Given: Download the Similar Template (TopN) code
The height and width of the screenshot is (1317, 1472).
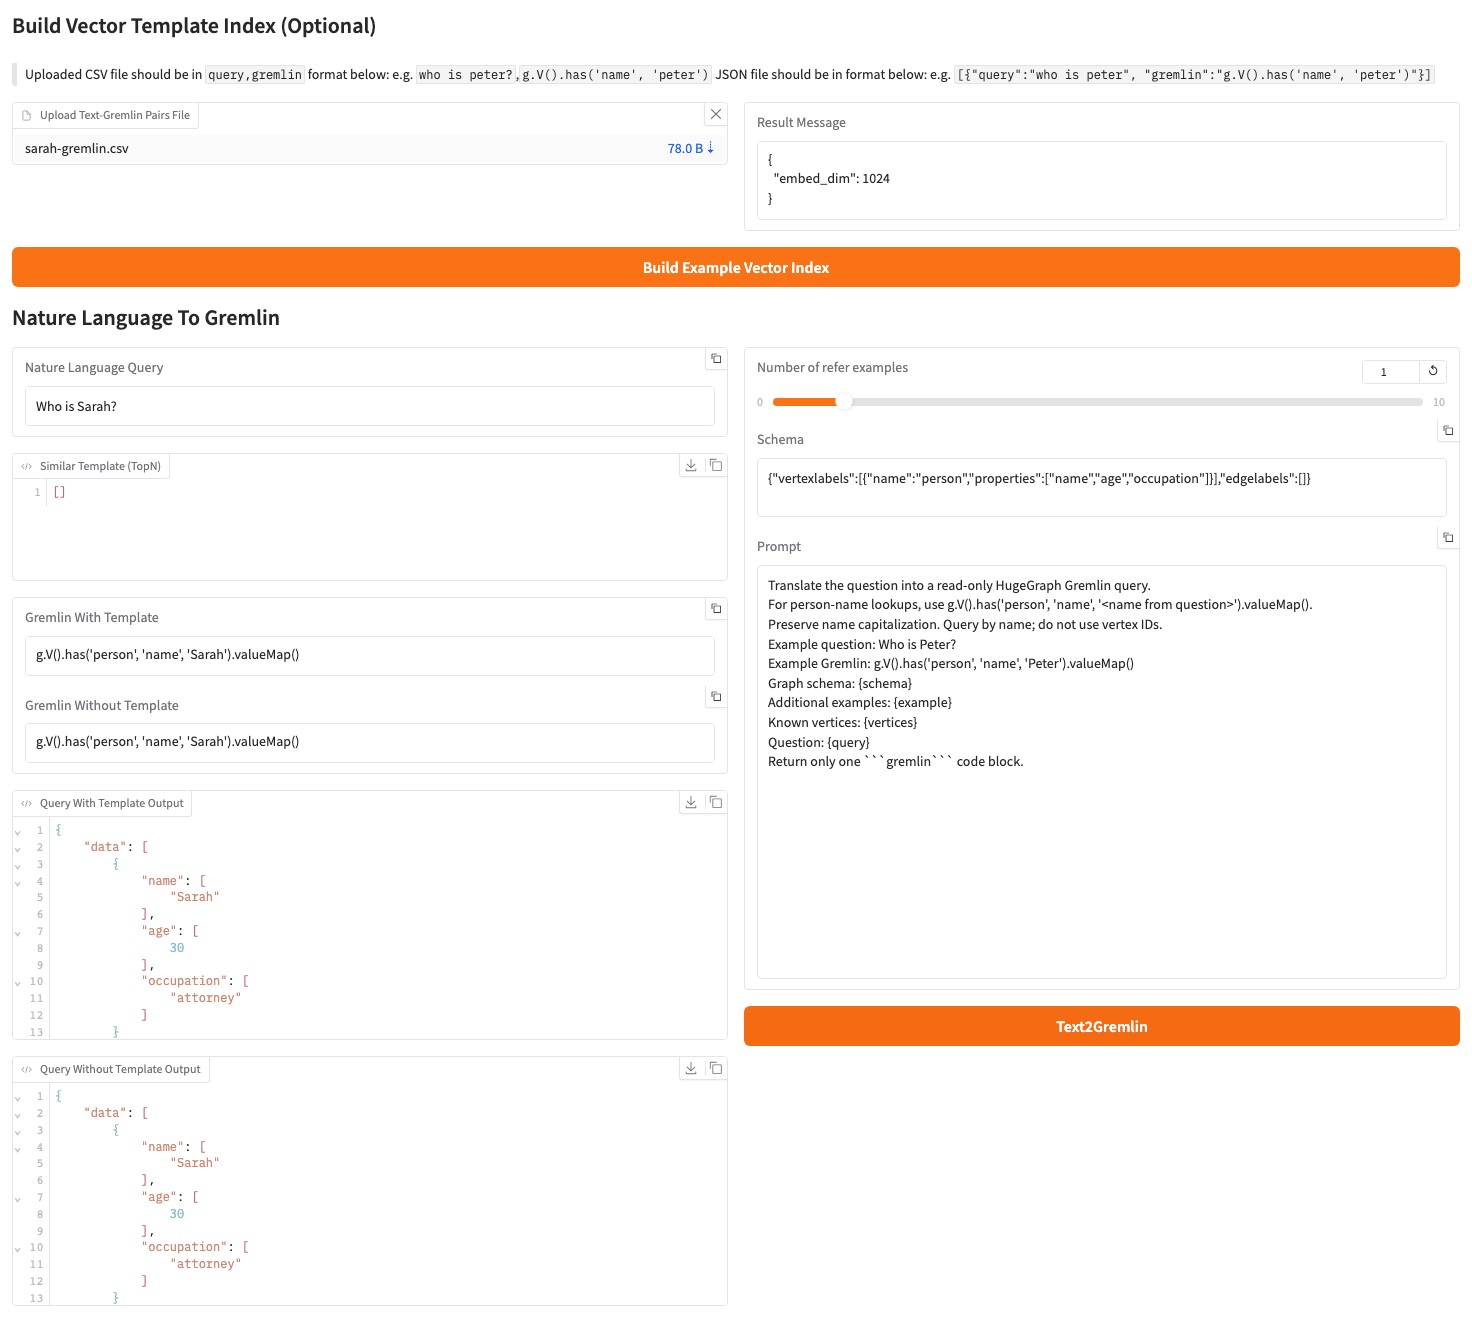Looking at the screenshot, I should 691,465.
